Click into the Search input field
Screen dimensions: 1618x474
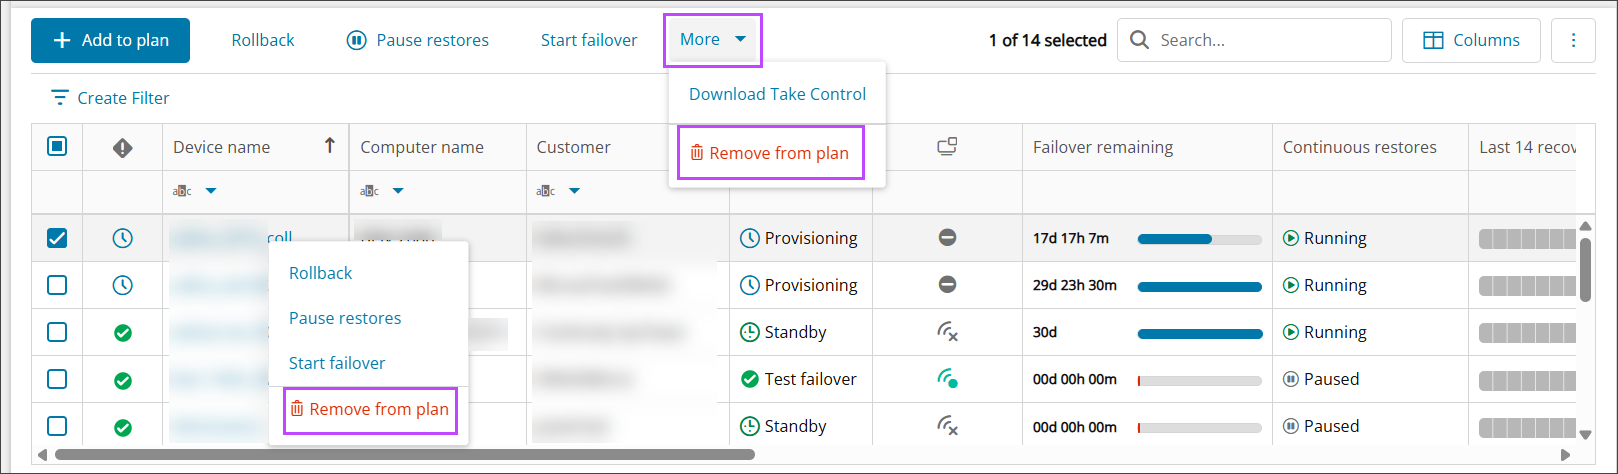coord(1267,40)
